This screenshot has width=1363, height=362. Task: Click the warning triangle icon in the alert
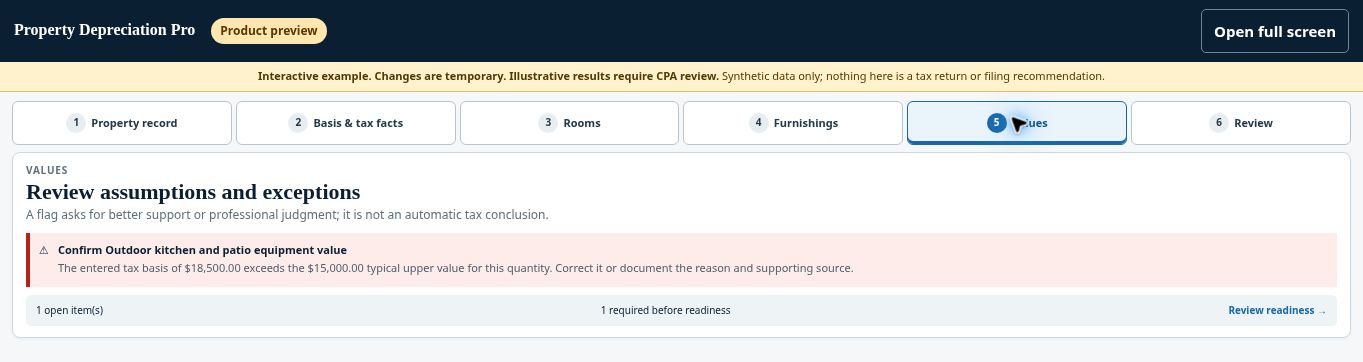pos(44,250)
